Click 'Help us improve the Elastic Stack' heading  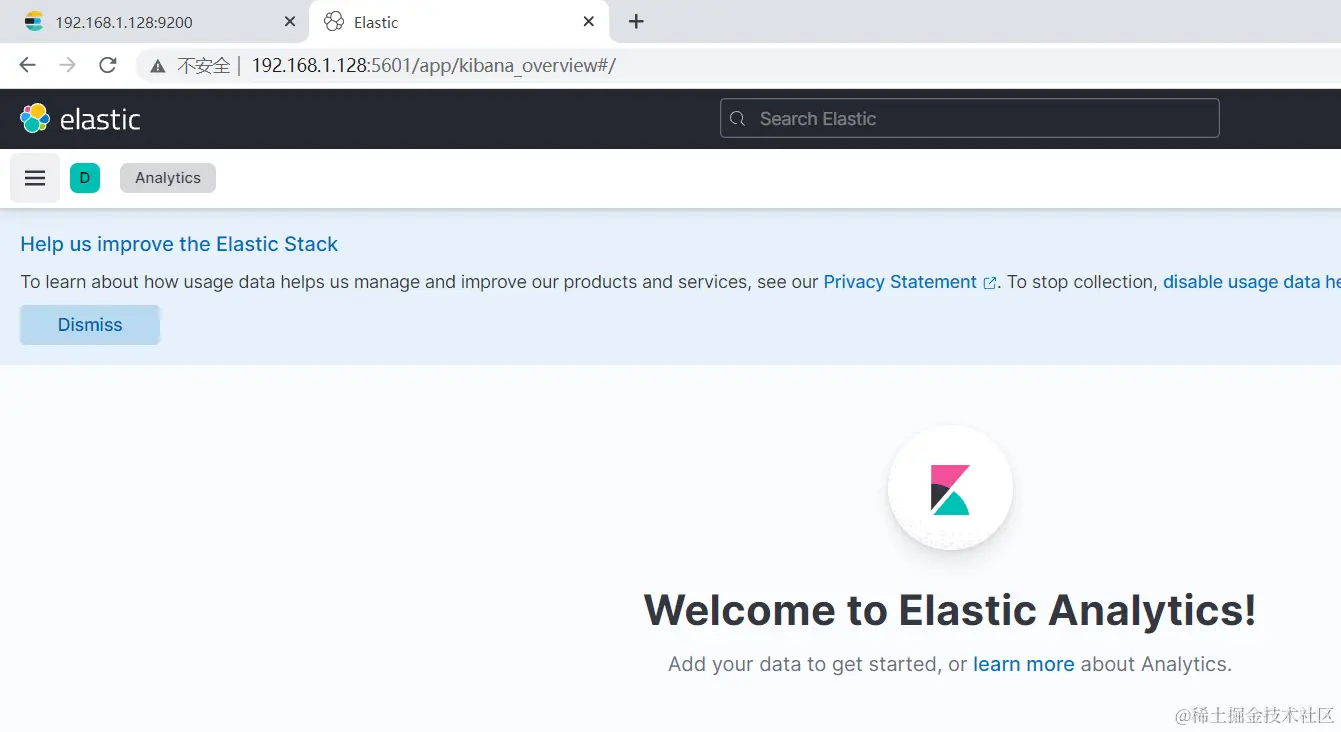179,244
